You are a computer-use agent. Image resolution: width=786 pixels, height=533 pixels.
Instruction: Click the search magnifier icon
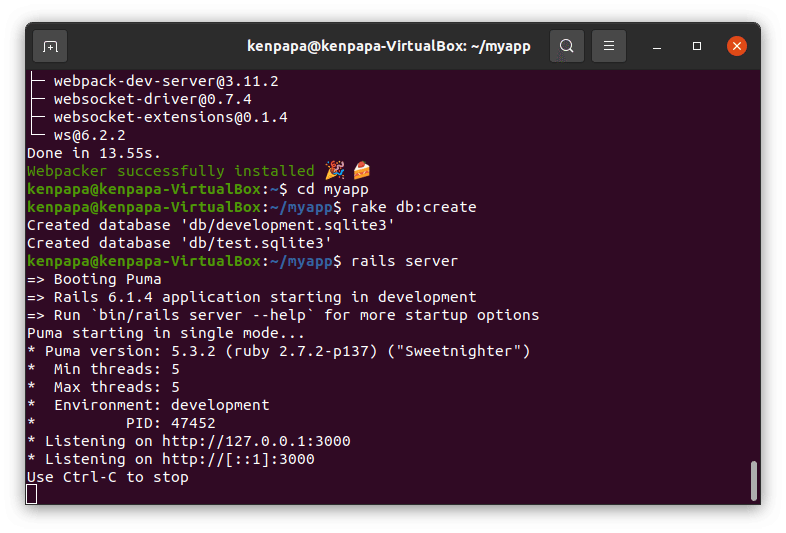567,46
